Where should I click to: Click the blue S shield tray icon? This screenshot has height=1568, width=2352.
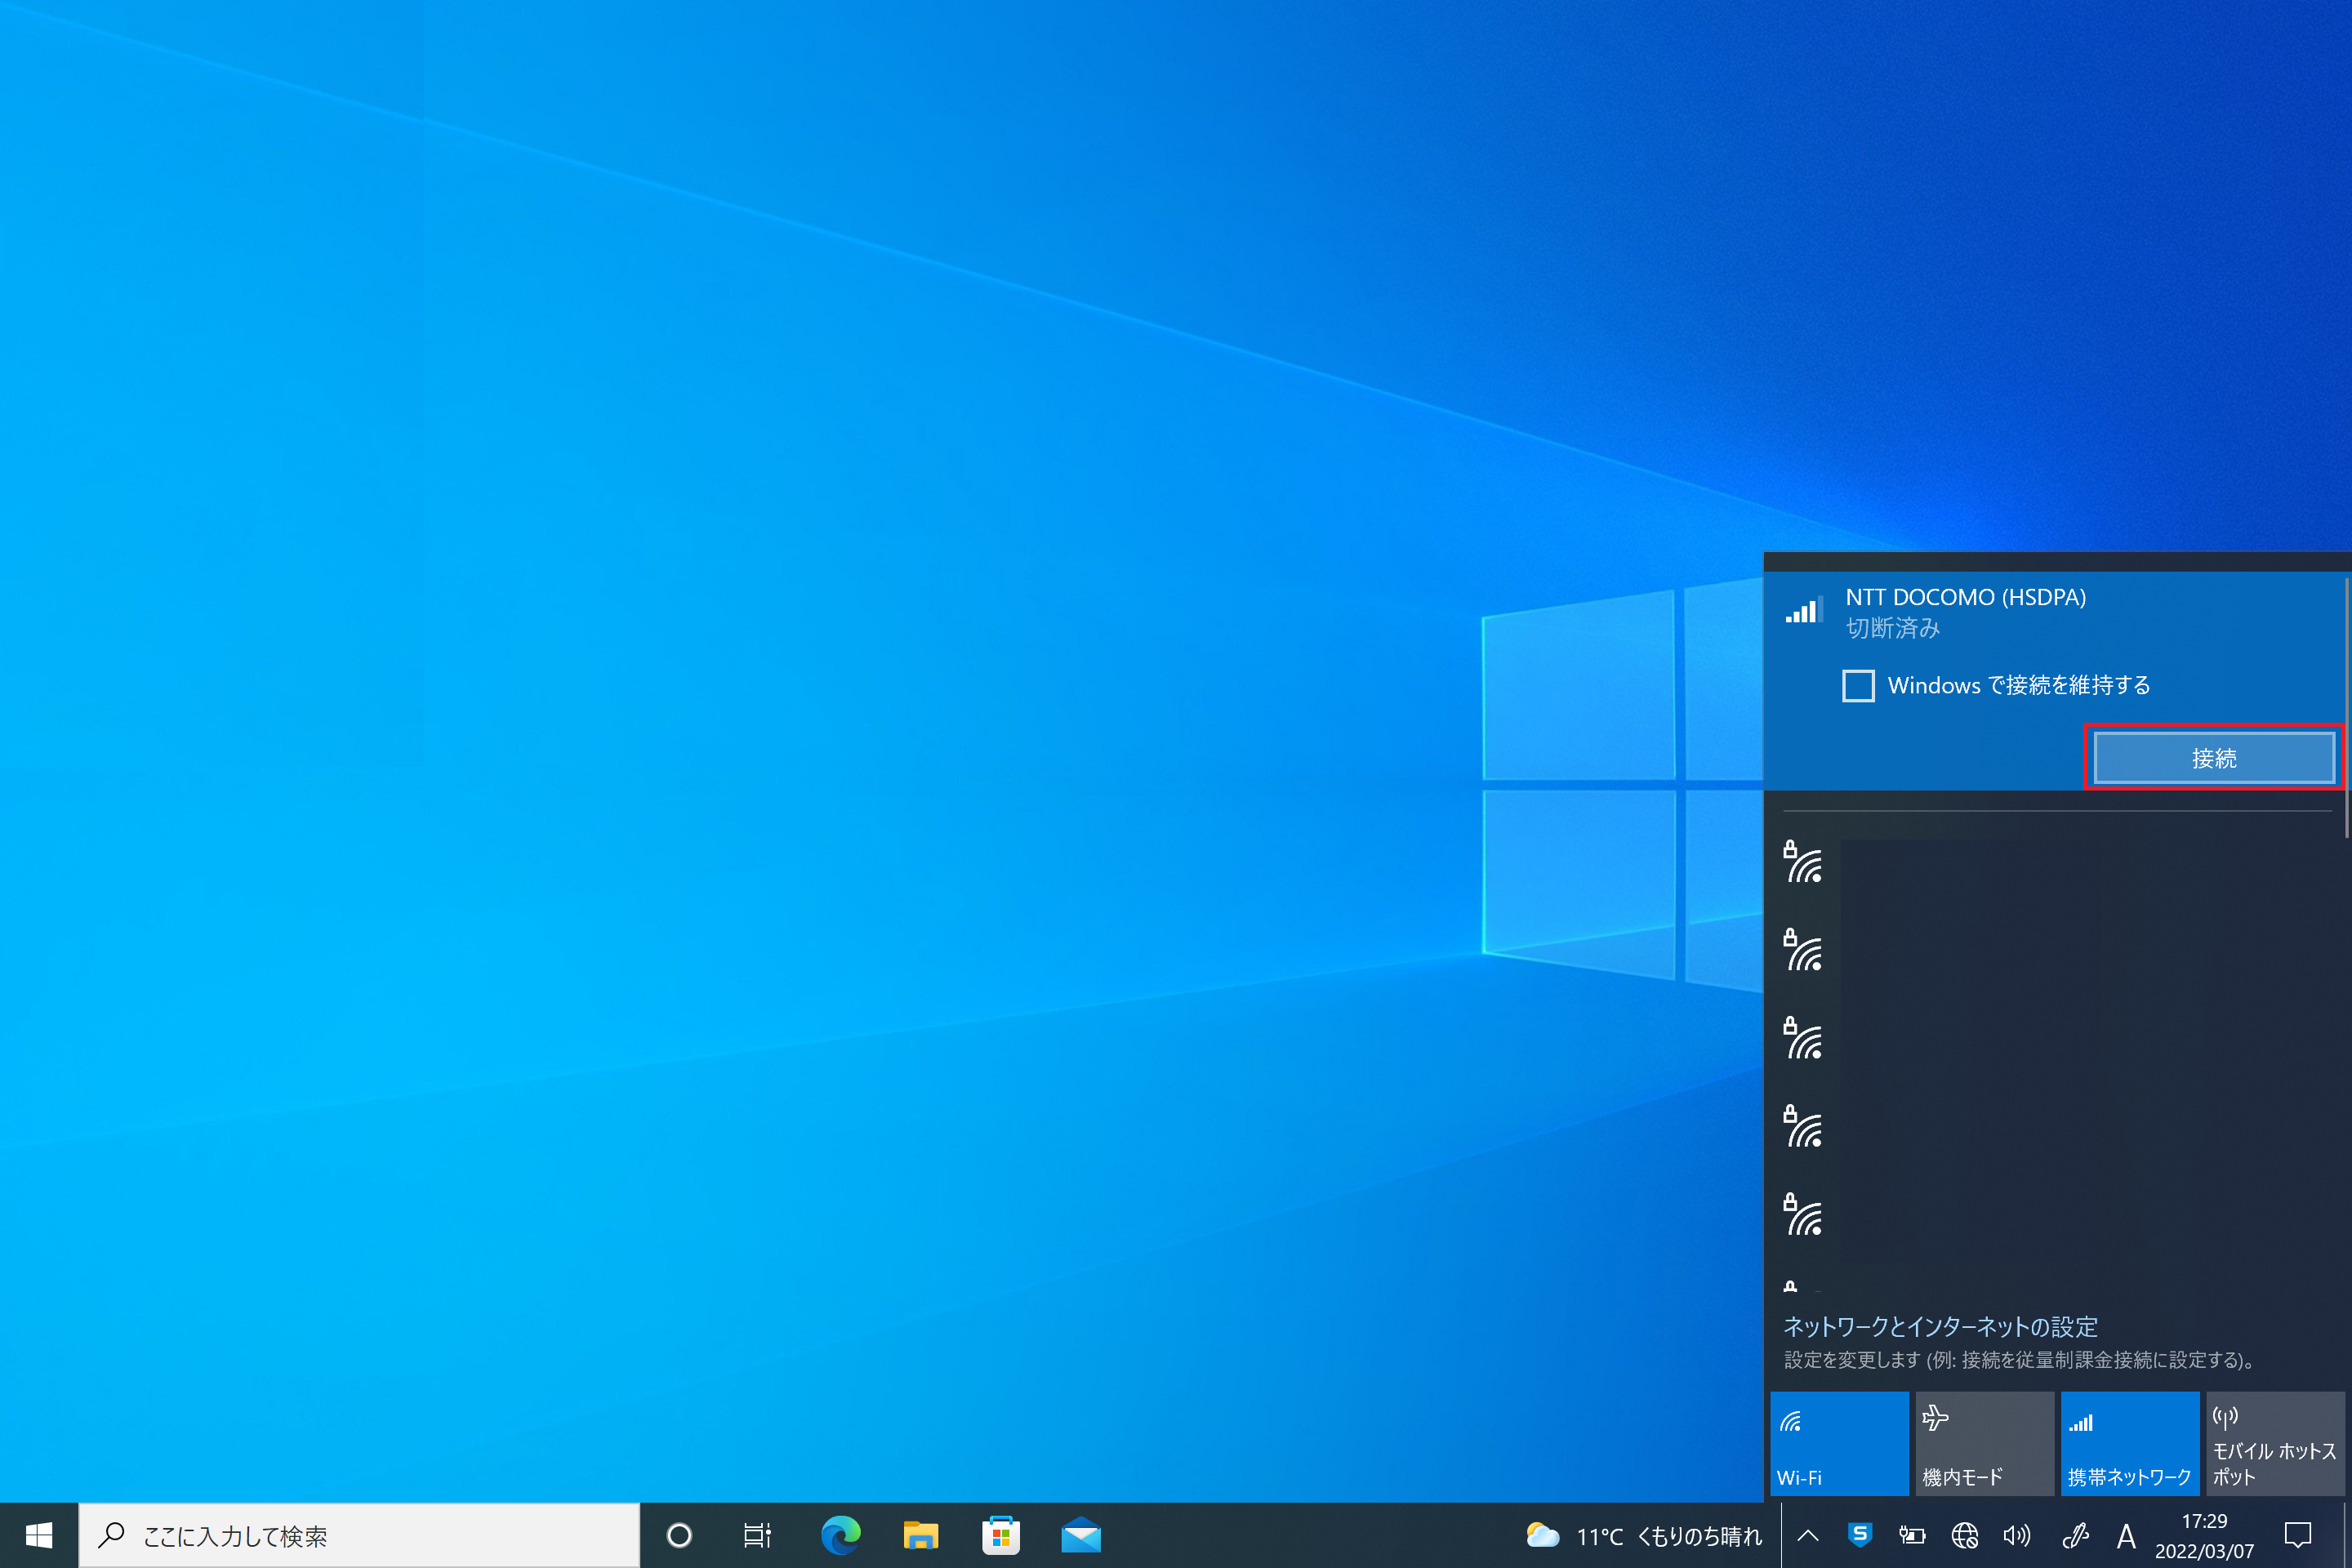click(1860, 1535)
